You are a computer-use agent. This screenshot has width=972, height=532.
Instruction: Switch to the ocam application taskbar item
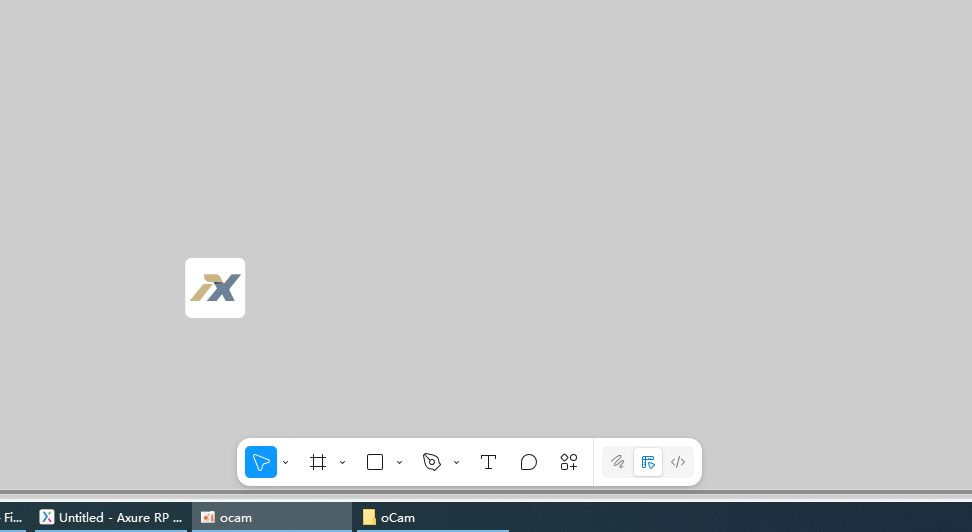pos(270,517)
